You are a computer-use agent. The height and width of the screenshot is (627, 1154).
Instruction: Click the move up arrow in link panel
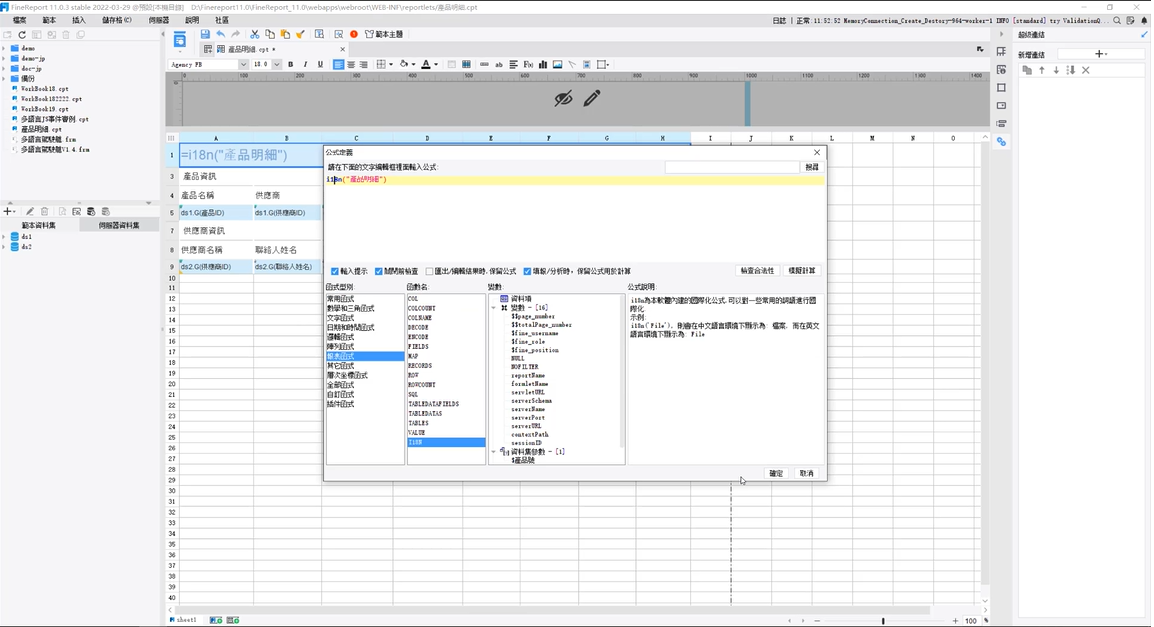(1041, 71)
